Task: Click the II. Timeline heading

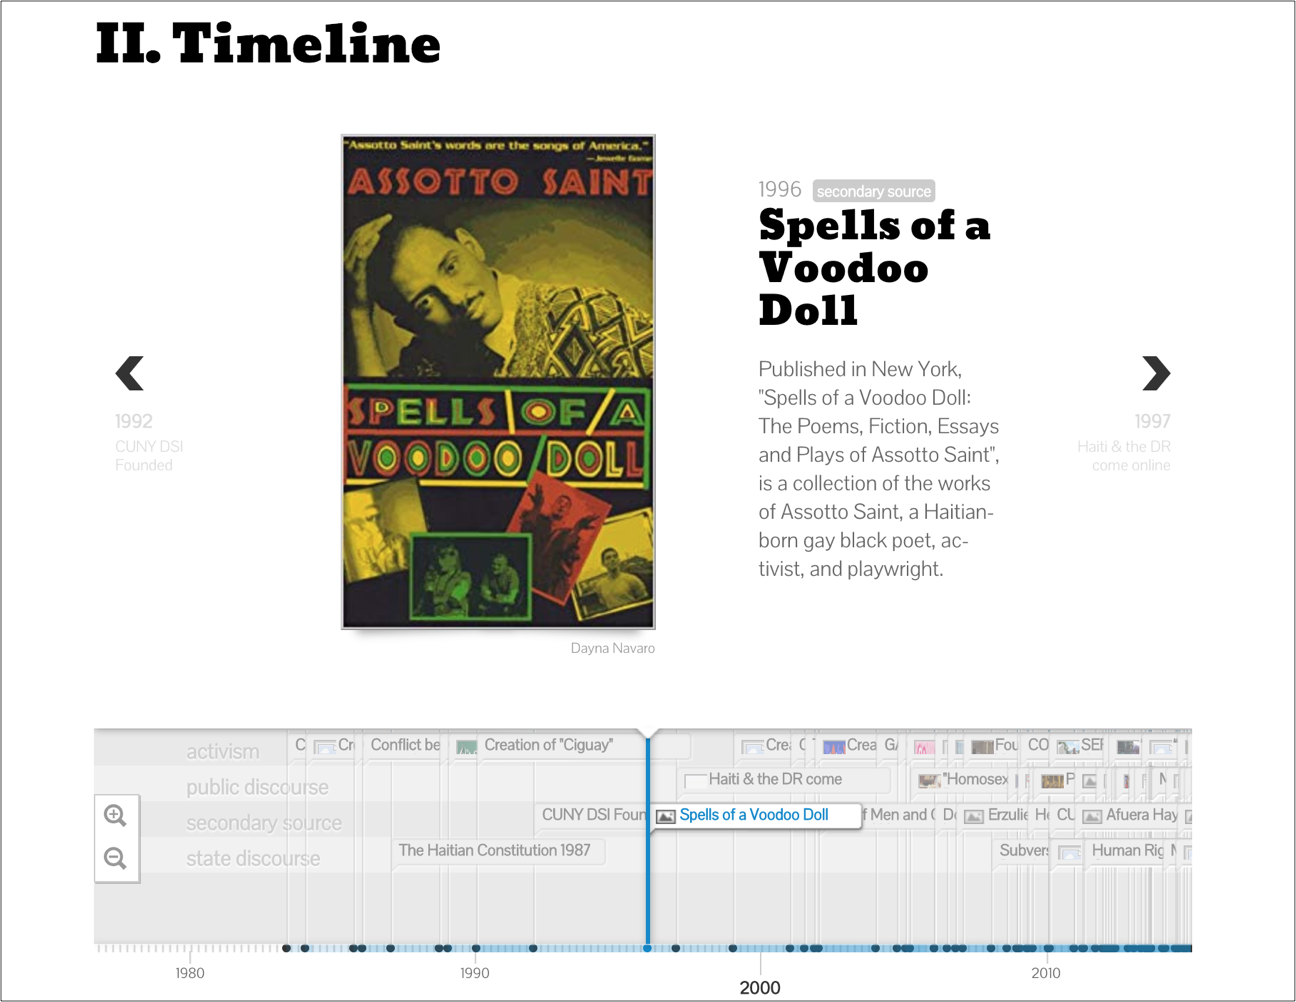Action: click(268, 44)
